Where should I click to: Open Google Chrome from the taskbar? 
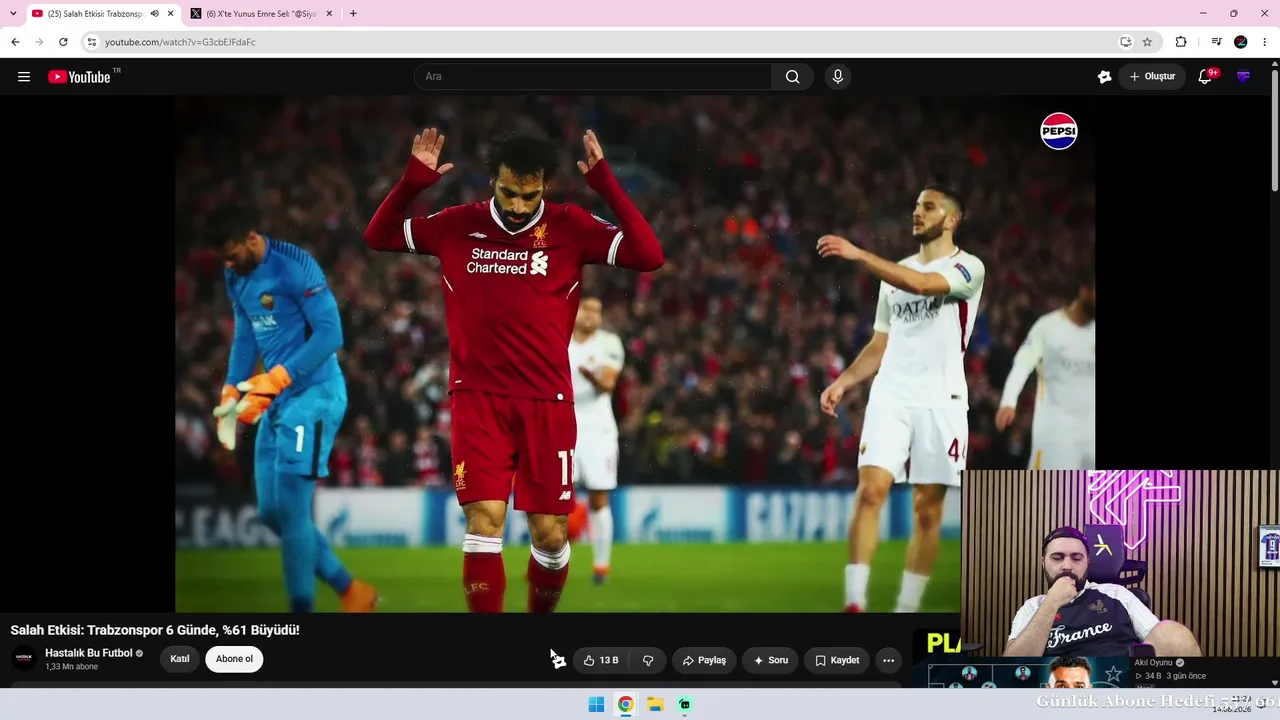625,704
